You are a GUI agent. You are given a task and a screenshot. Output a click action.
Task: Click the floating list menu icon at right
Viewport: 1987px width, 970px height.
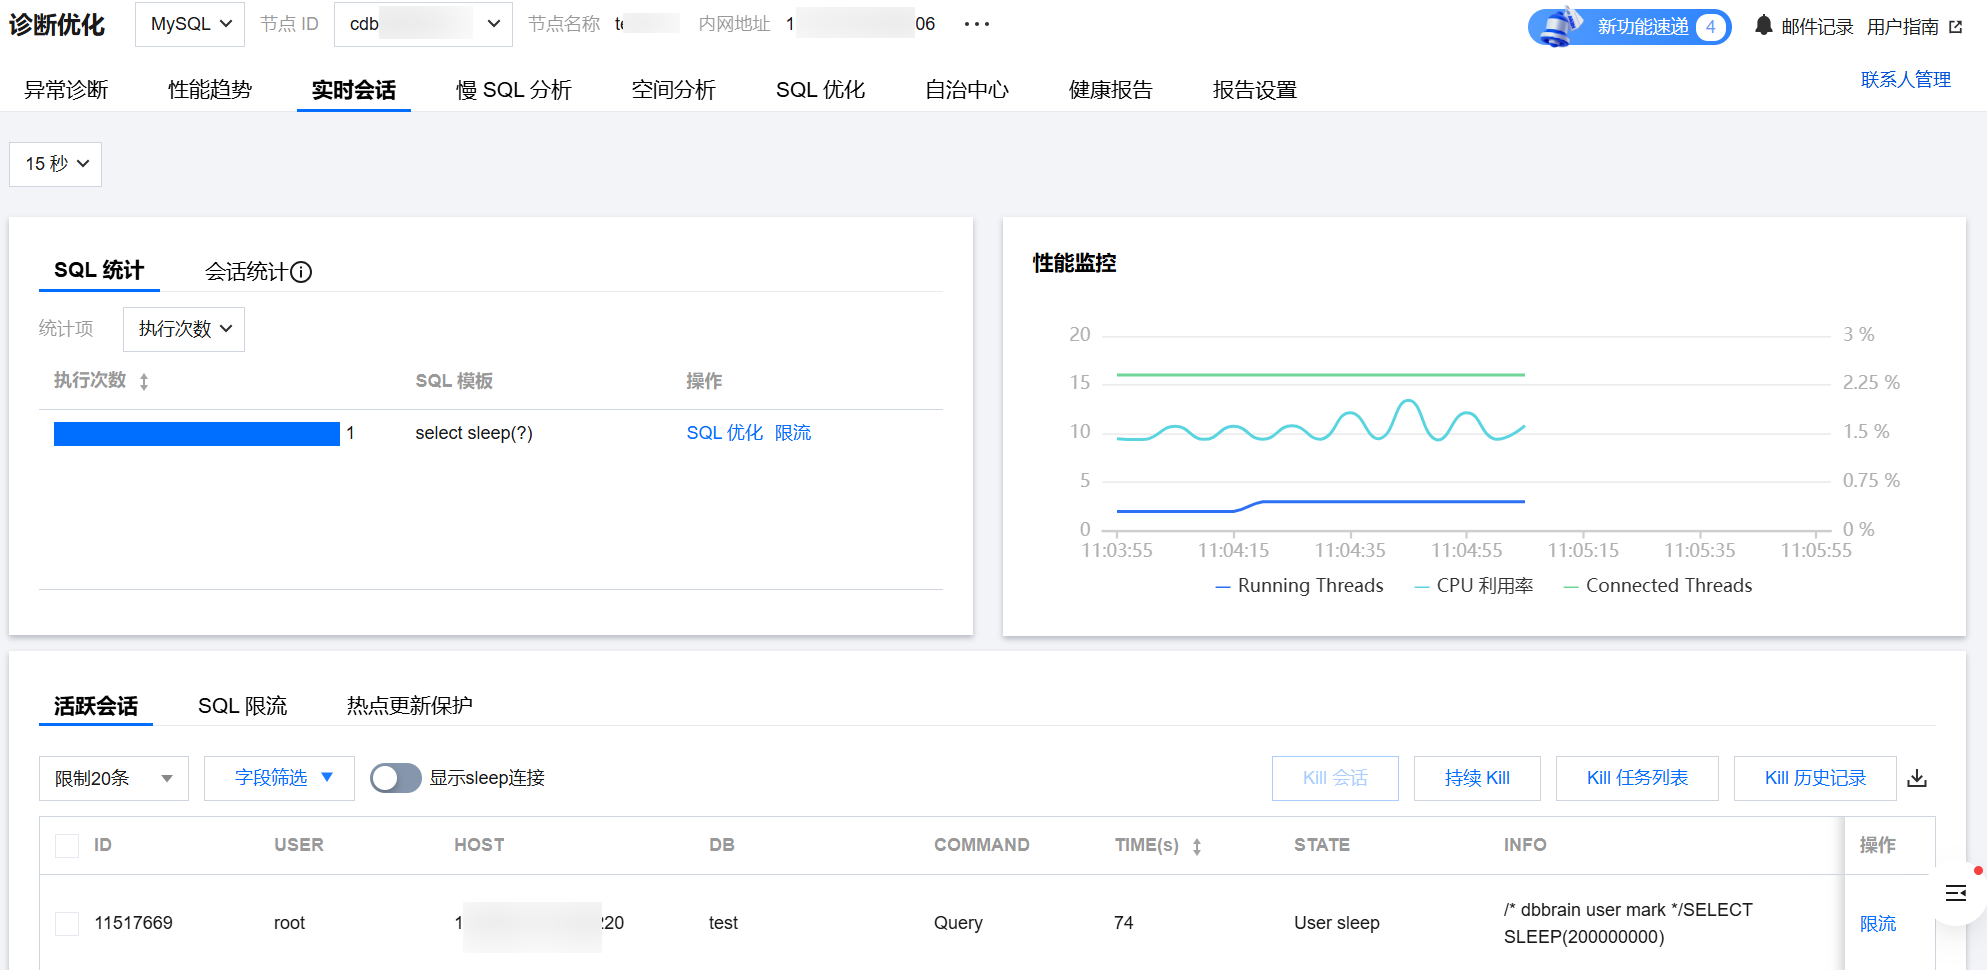tap(1956, 892)
